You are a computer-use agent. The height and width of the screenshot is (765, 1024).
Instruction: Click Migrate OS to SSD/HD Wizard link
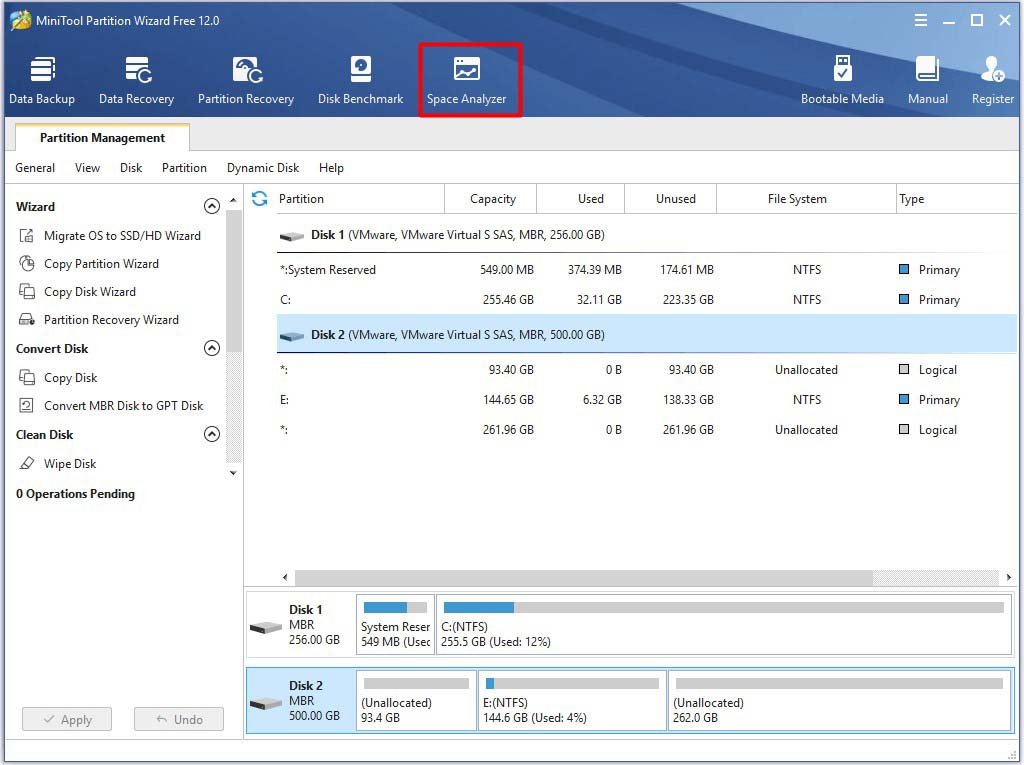tap(122, 236)
